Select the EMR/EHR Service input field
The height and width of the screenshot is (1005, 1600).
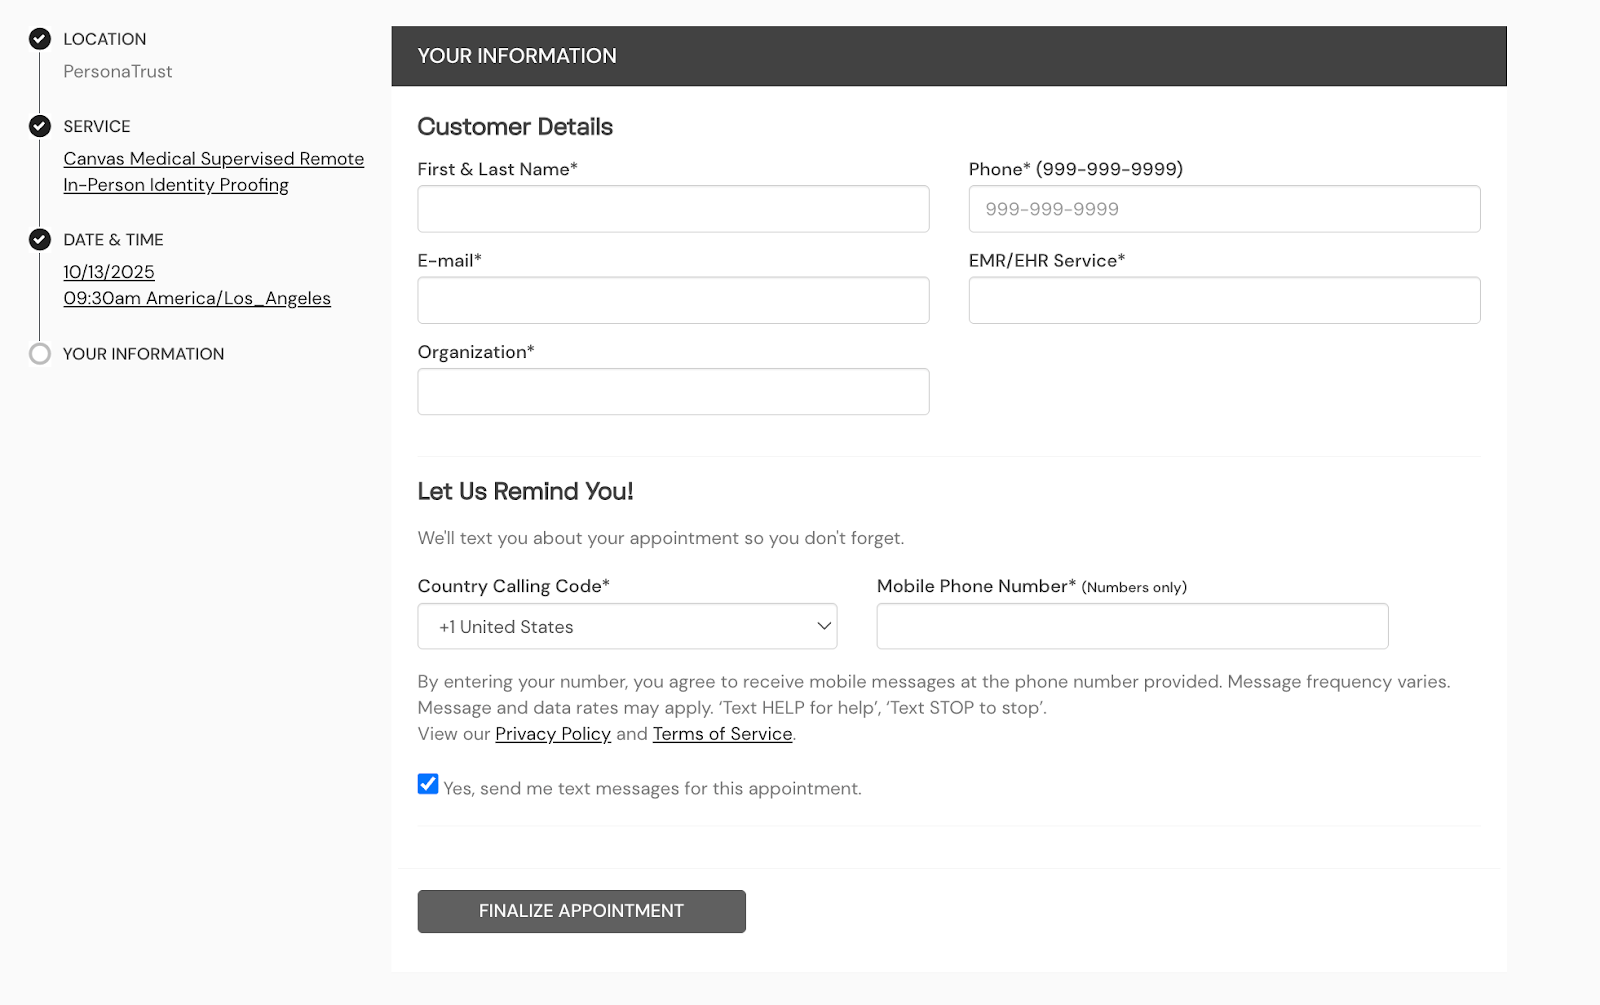pos(1224,300)
